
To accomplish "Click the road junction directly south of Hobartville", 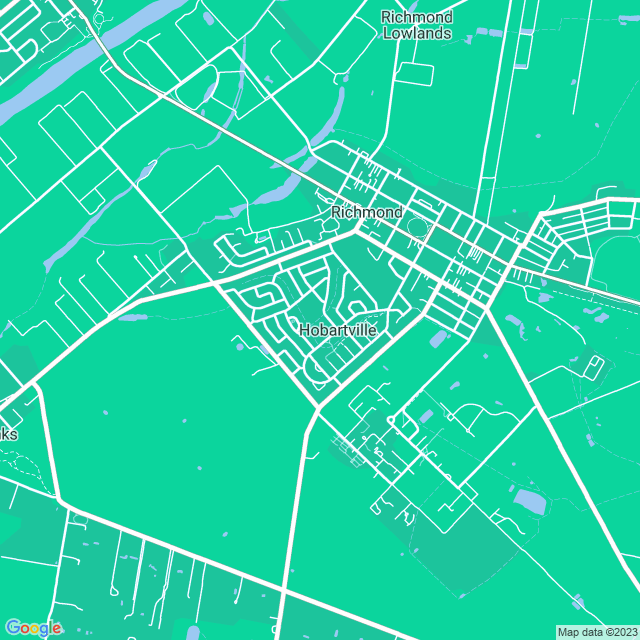I will (x=318, y=407).
